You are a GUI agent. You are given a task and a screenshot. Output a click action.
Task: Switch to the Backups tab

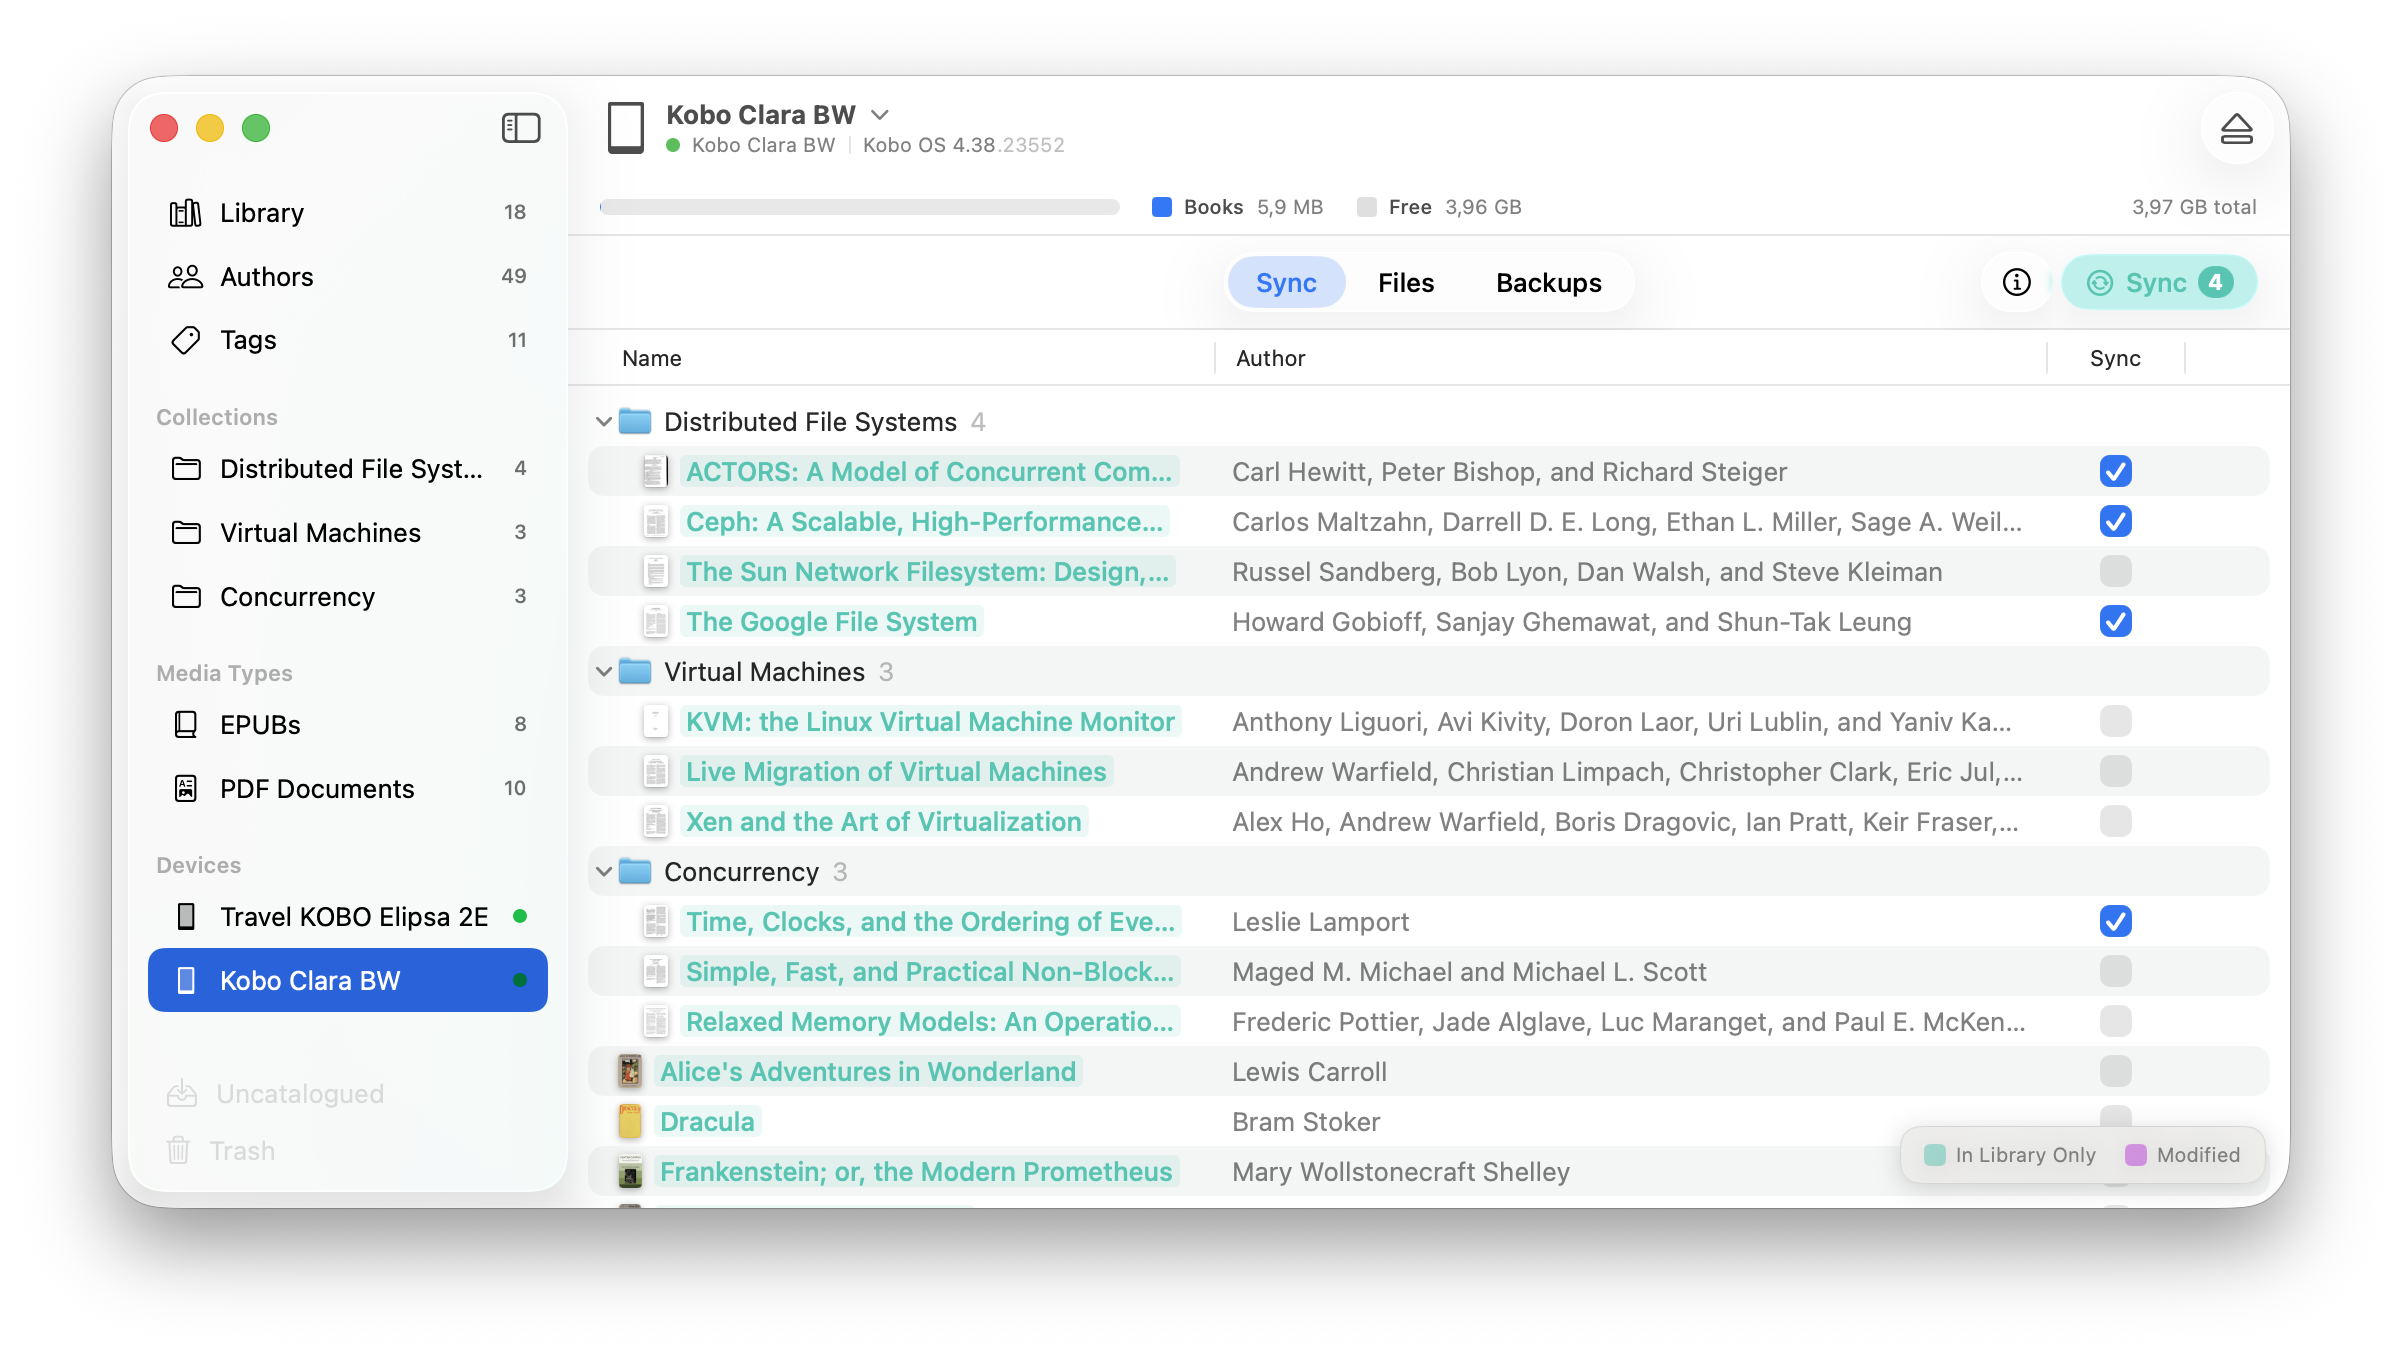click(x=1548, y=283)
